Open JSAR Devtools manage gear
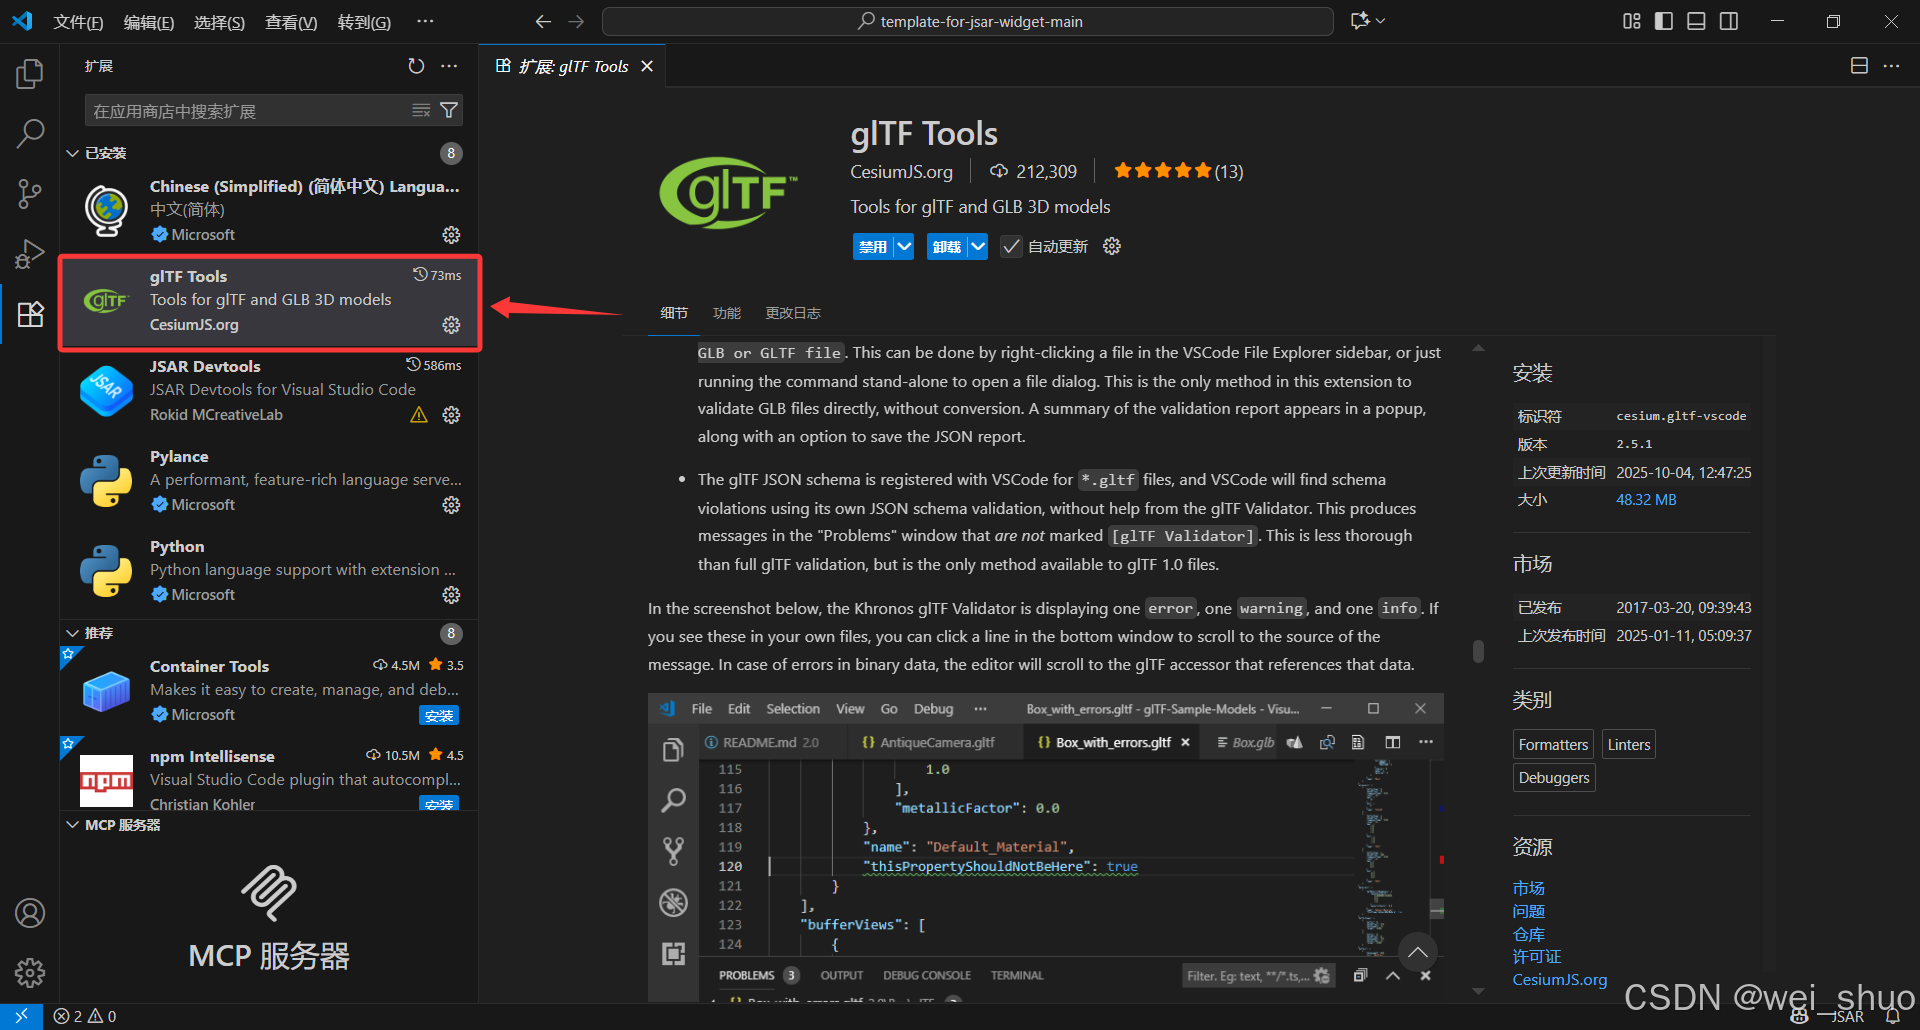 point(451,415)
